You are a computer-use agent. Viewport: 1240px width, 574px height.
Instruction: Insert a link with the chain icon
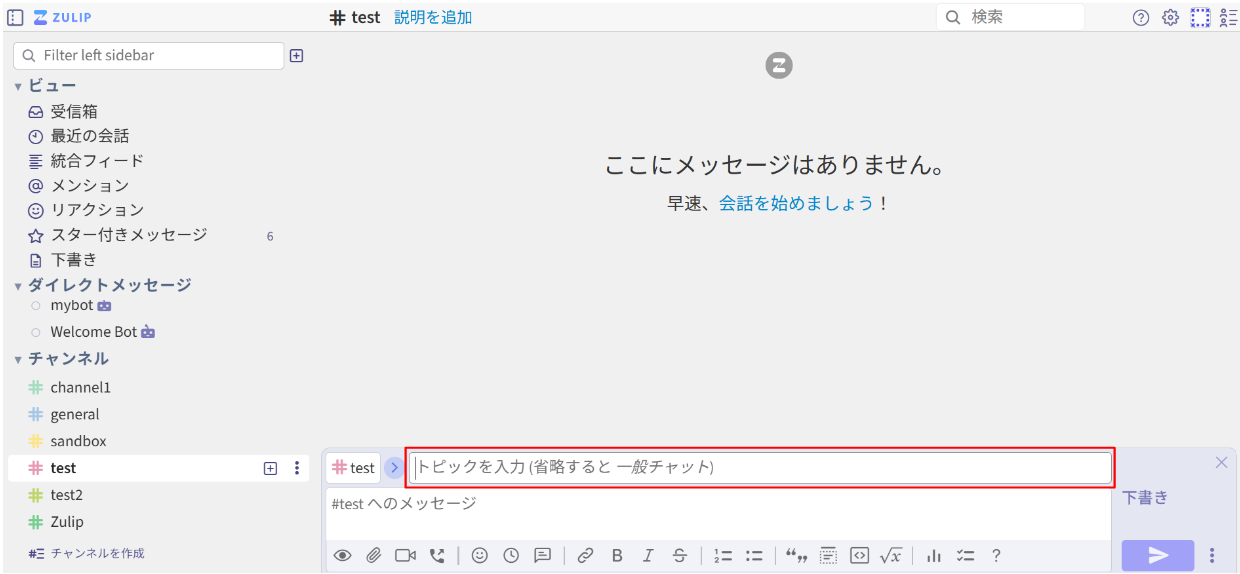tap(585, 556)
